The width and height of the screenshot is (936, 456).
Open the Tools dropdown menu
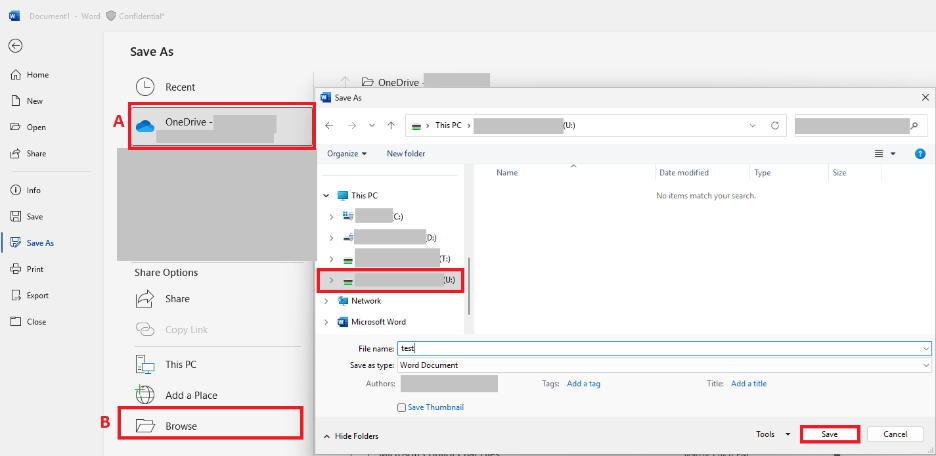click(773, 435)
